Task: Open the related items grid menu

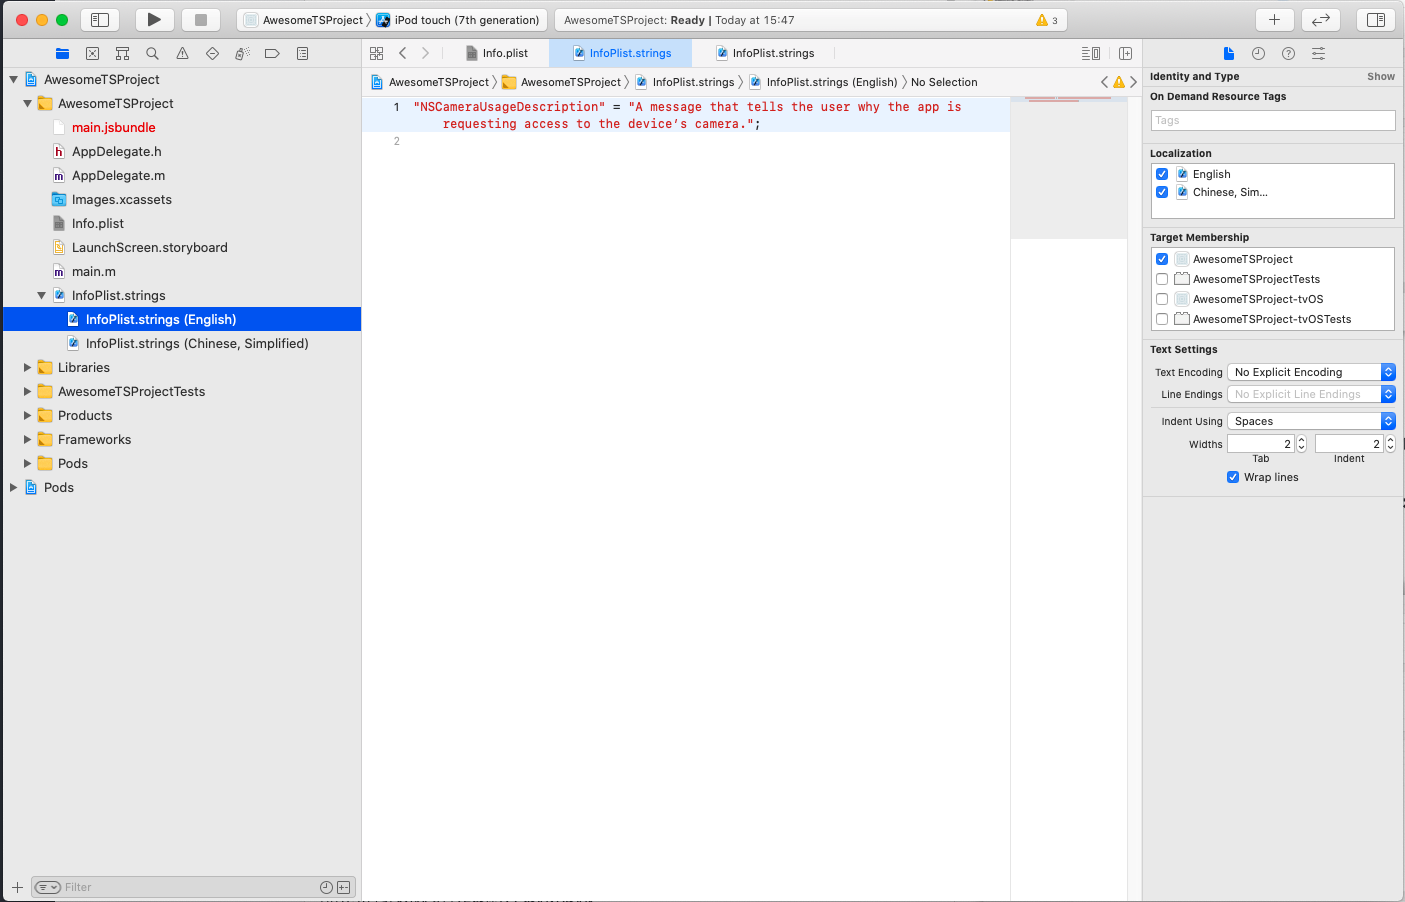Action: point(376,53)
